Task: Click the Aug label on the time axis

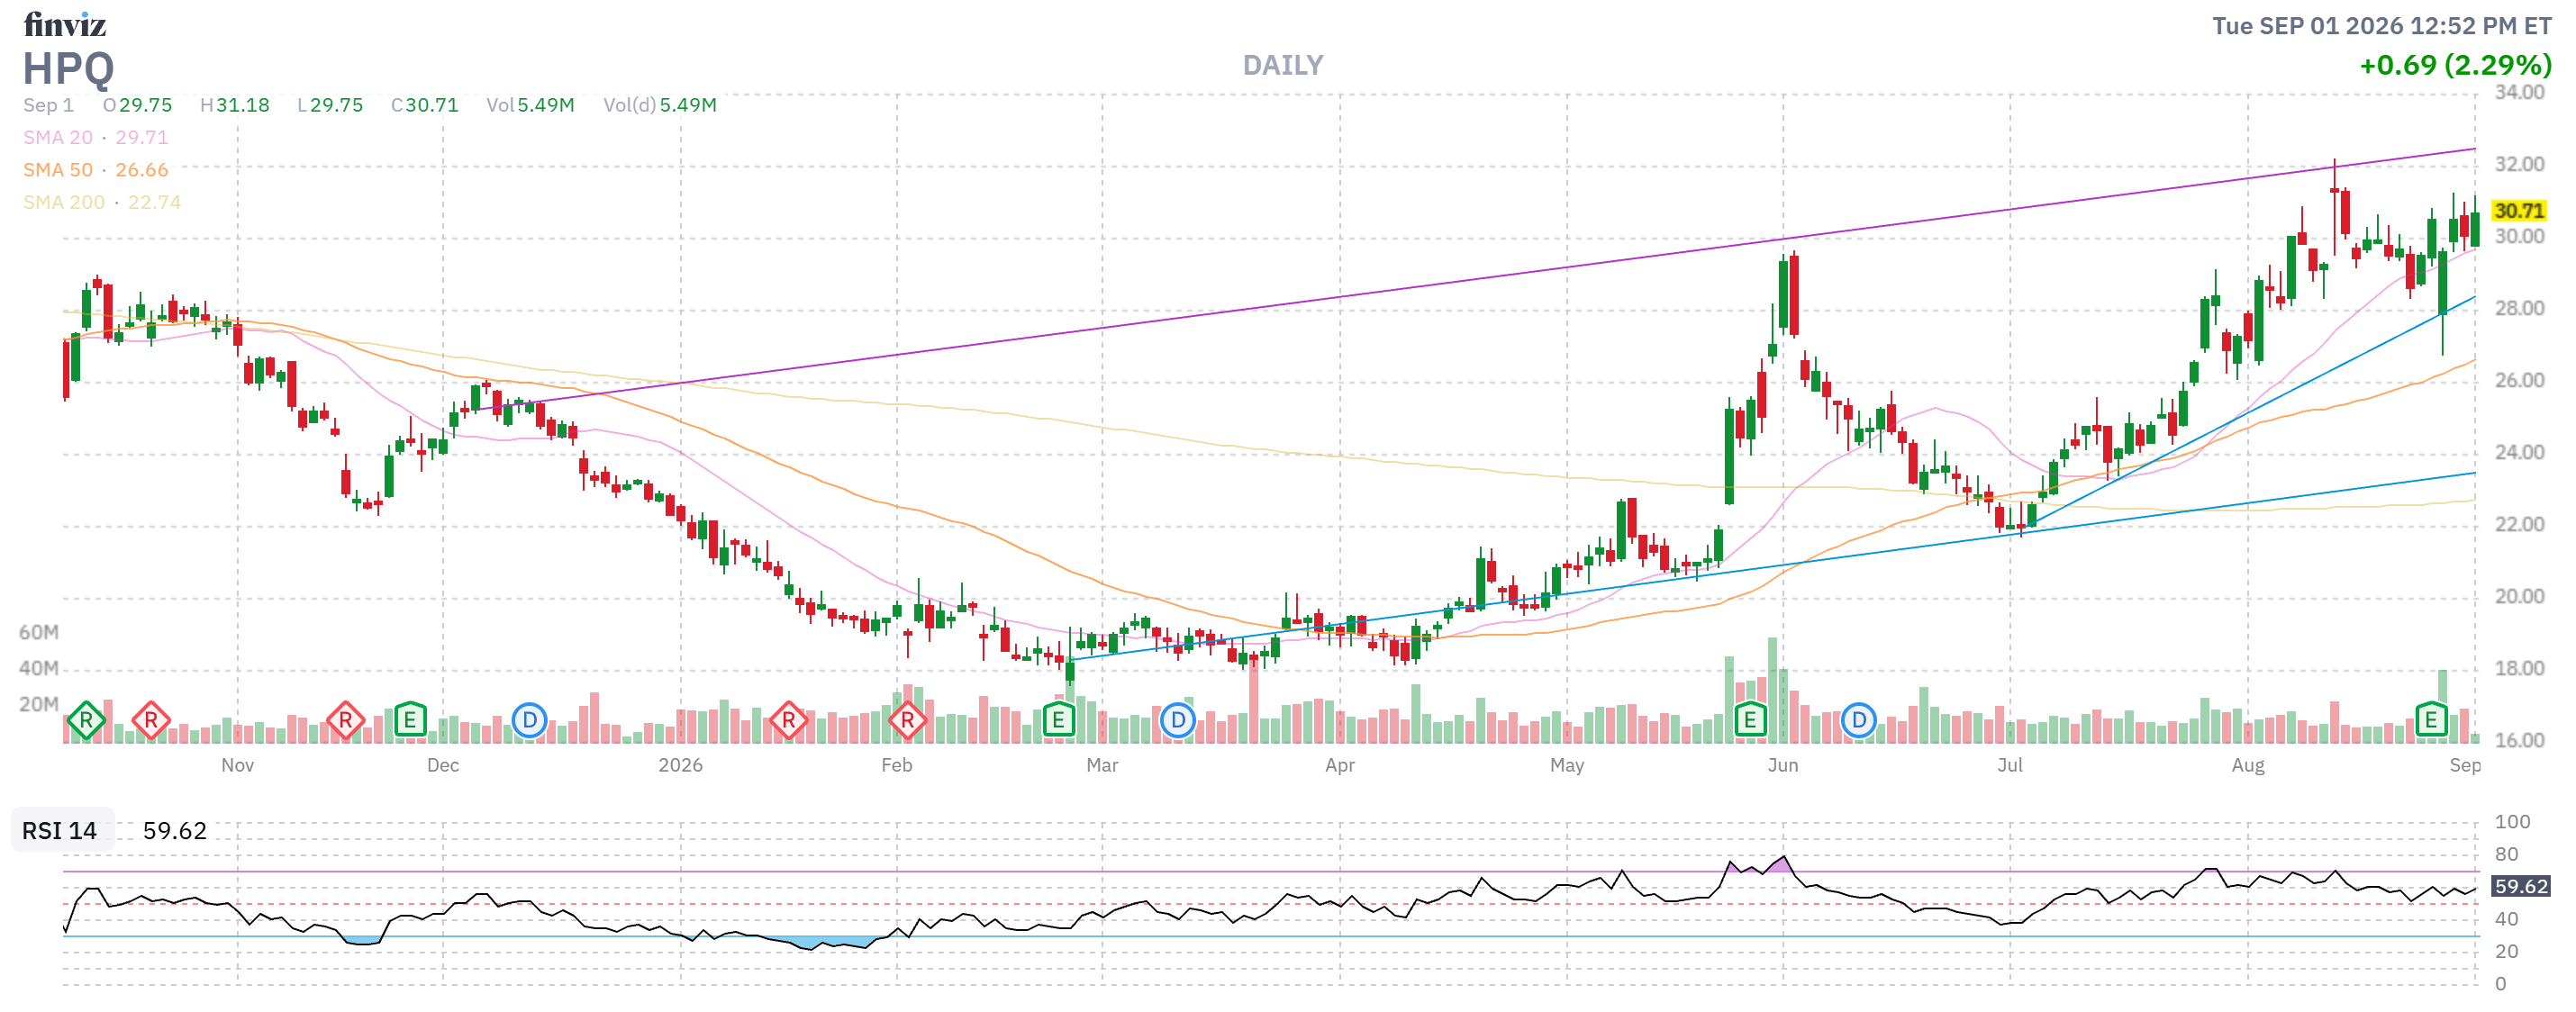Action: 2248,766
